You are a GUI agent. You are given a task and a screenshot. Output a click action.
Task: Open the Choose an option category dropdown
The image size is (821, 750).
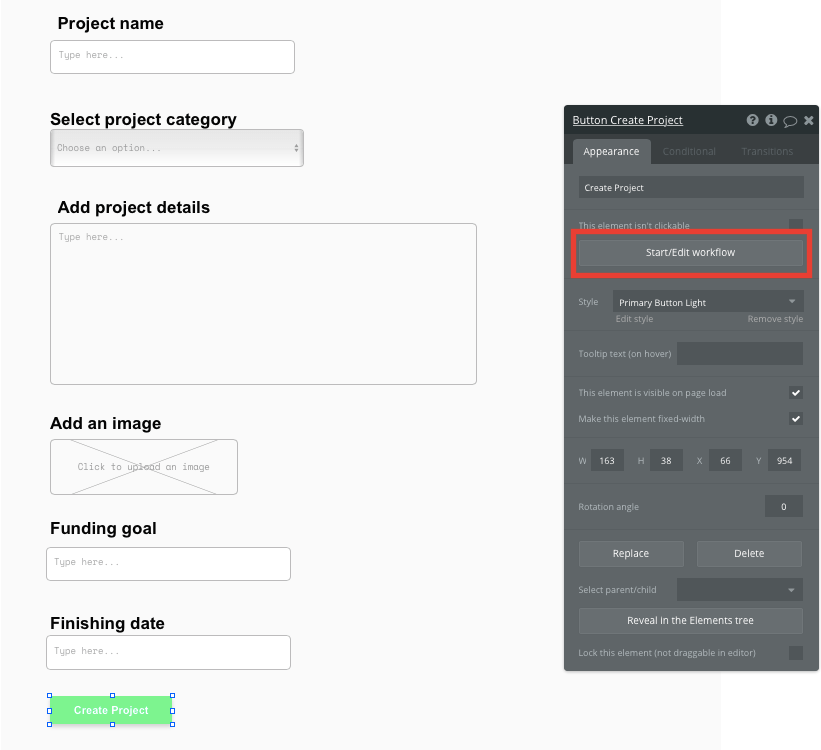pyautogui.click(x=176, y=146)
